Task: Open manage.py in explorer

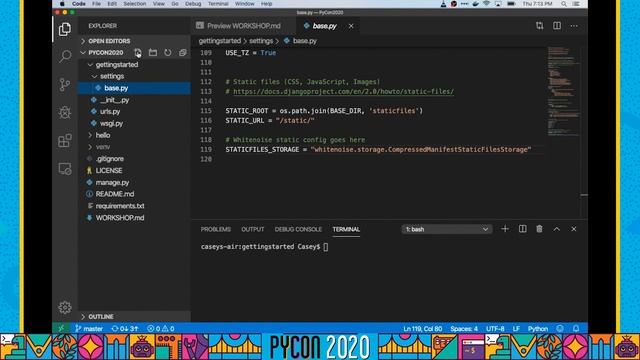Action: 112,182
